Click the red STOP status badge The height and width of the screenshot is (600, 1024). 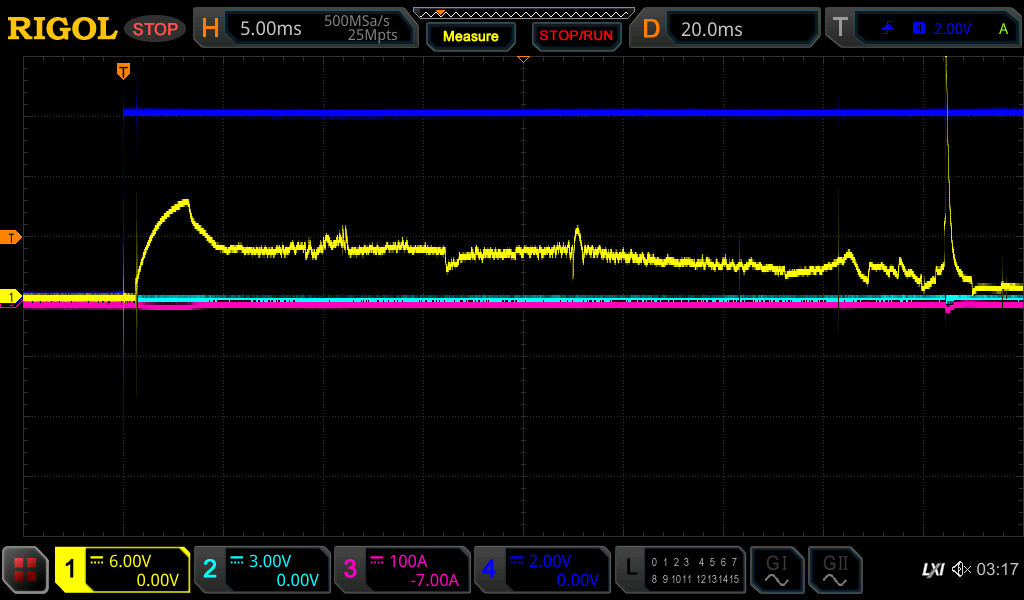(x=155, y=29)
